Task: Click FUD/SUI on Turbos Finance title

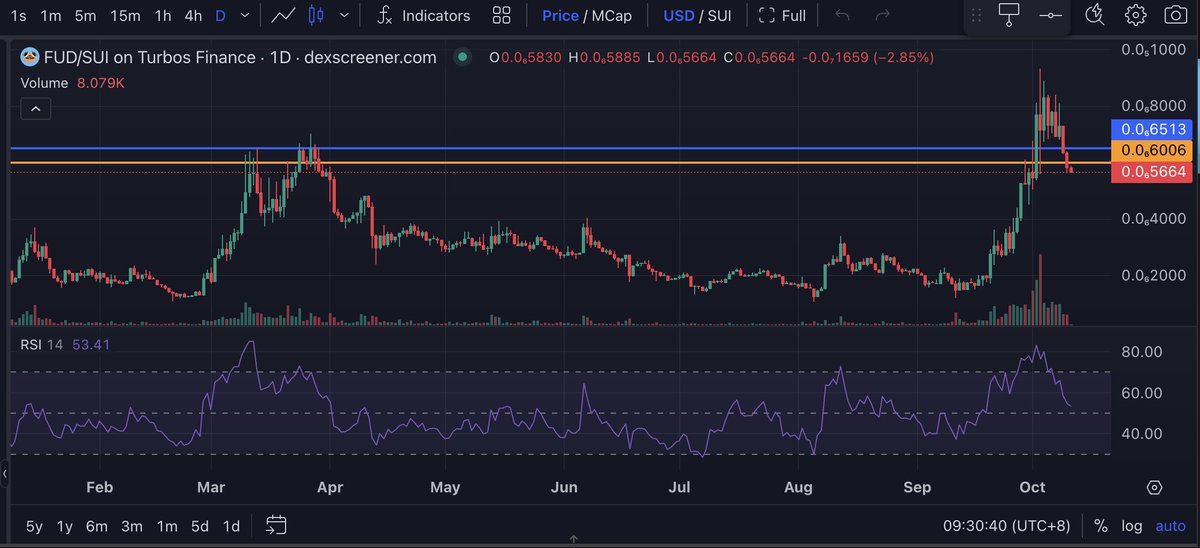Action: tap(150, 57)
